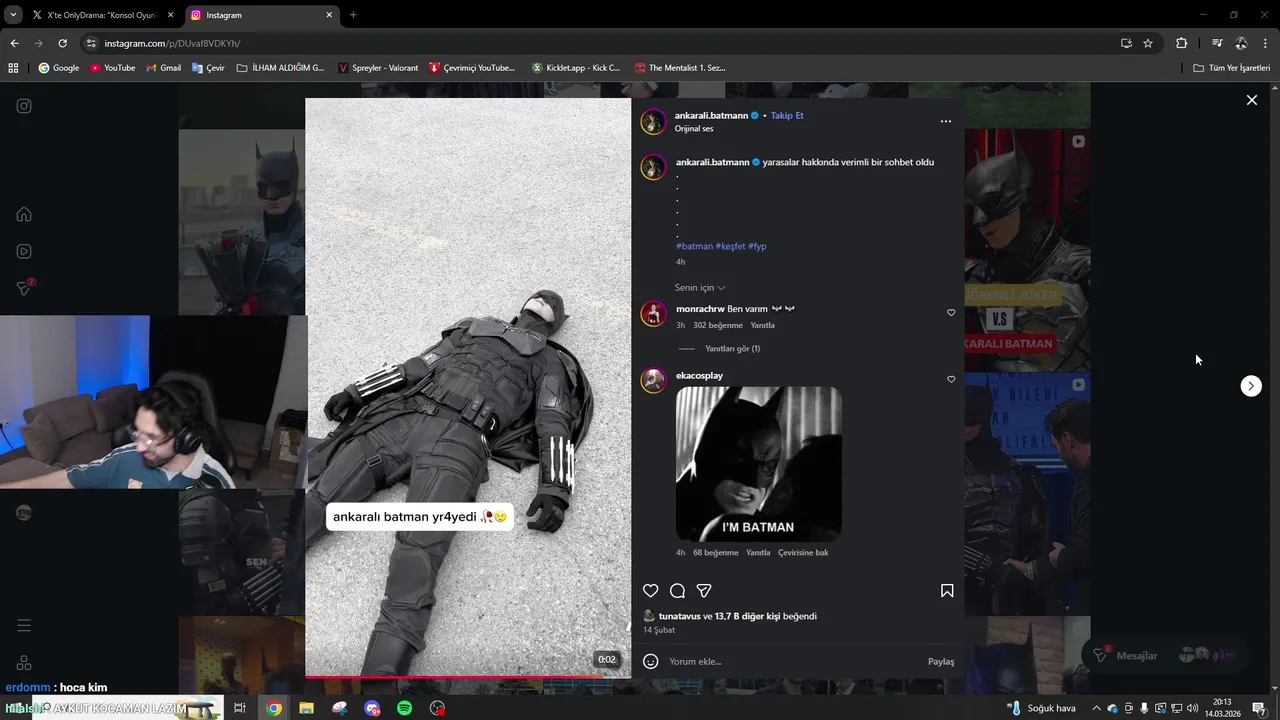1280x720 pixels.
Task: Open the media controls icon in Chrome toolbar
Action: coord(1217,43)
